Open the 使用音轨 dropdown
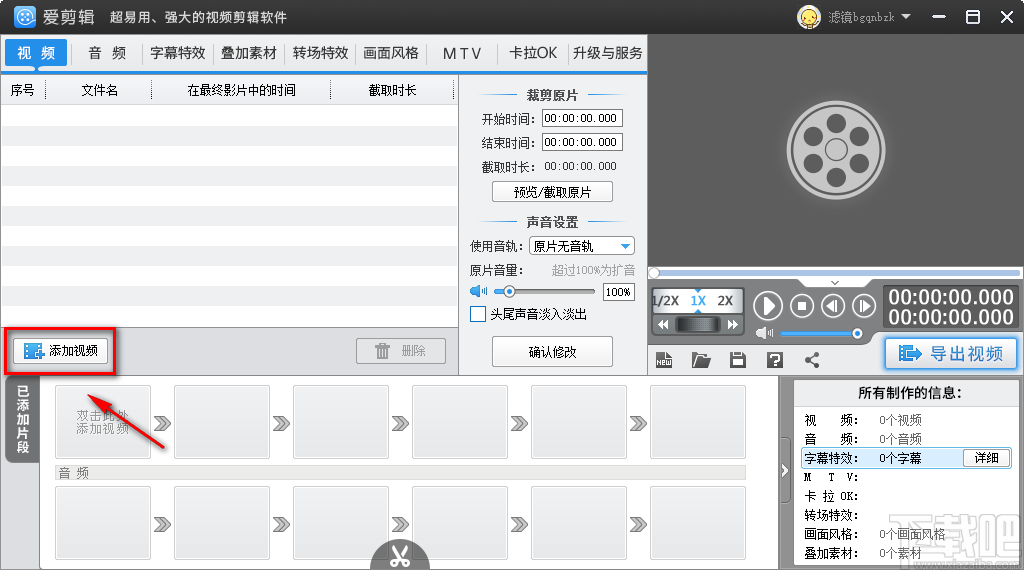This screenshot has height=570, width=1024. click(581, 246)
